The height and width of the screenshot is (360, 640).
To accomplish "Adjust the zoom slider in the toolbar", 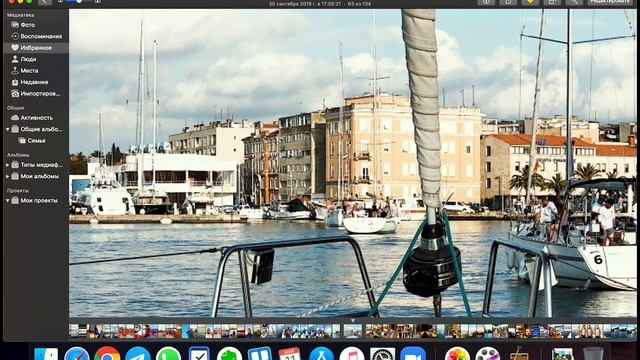I will click(x=79, y=2).
